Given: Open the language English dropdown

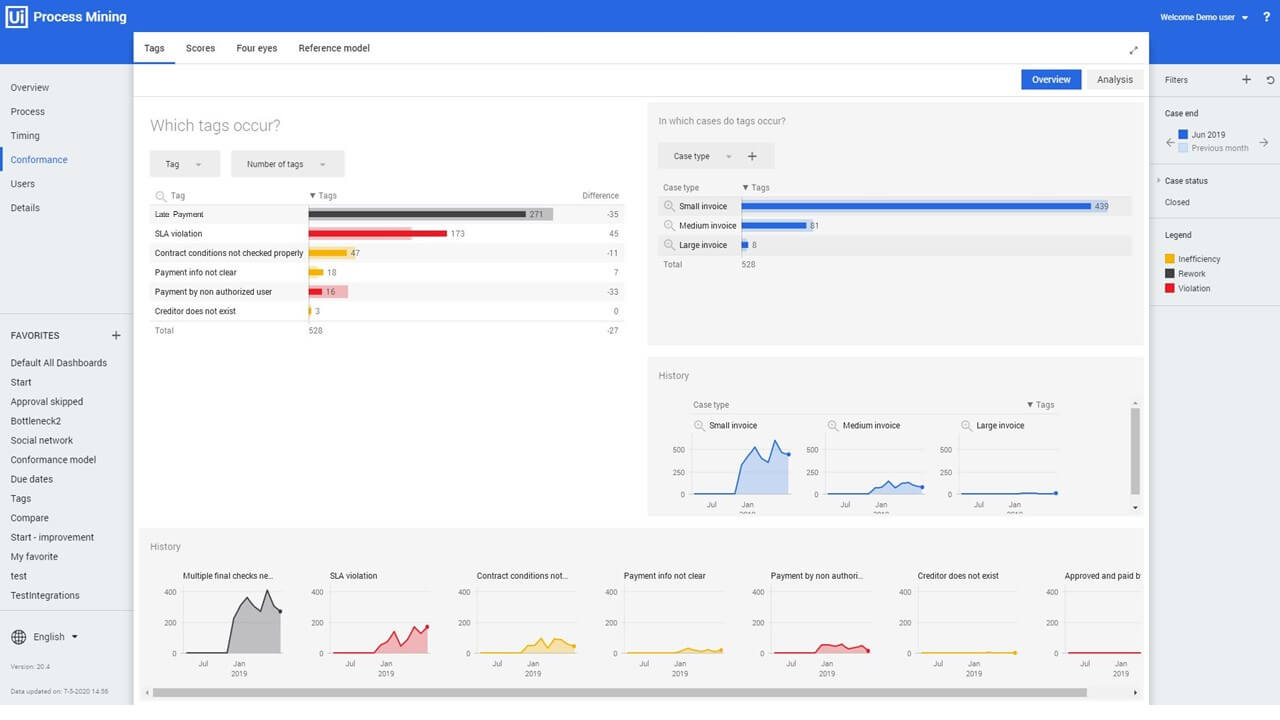Looking at the screenshot, I should tap(47, 637).
